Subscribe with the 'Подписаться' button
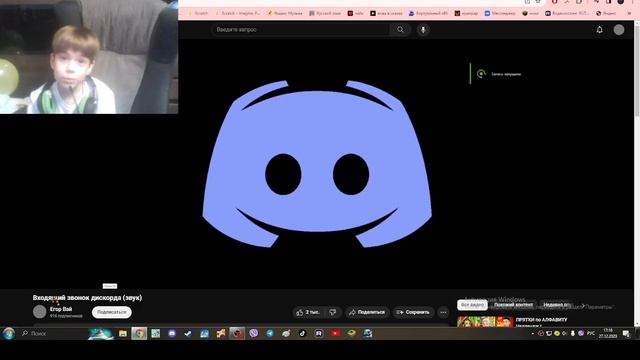Screen dimensions: 640x360 tap(112, 312)
